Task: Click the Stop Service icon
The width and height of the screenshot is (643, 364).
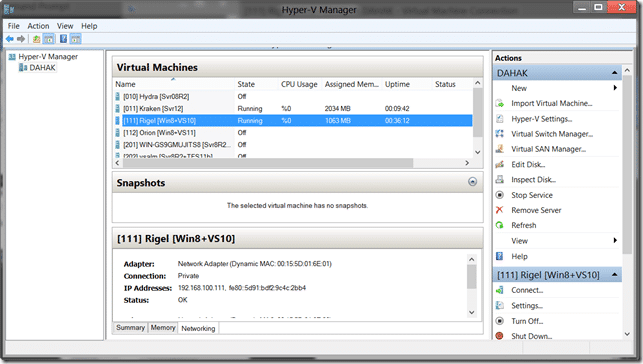Action: [499, 195]
